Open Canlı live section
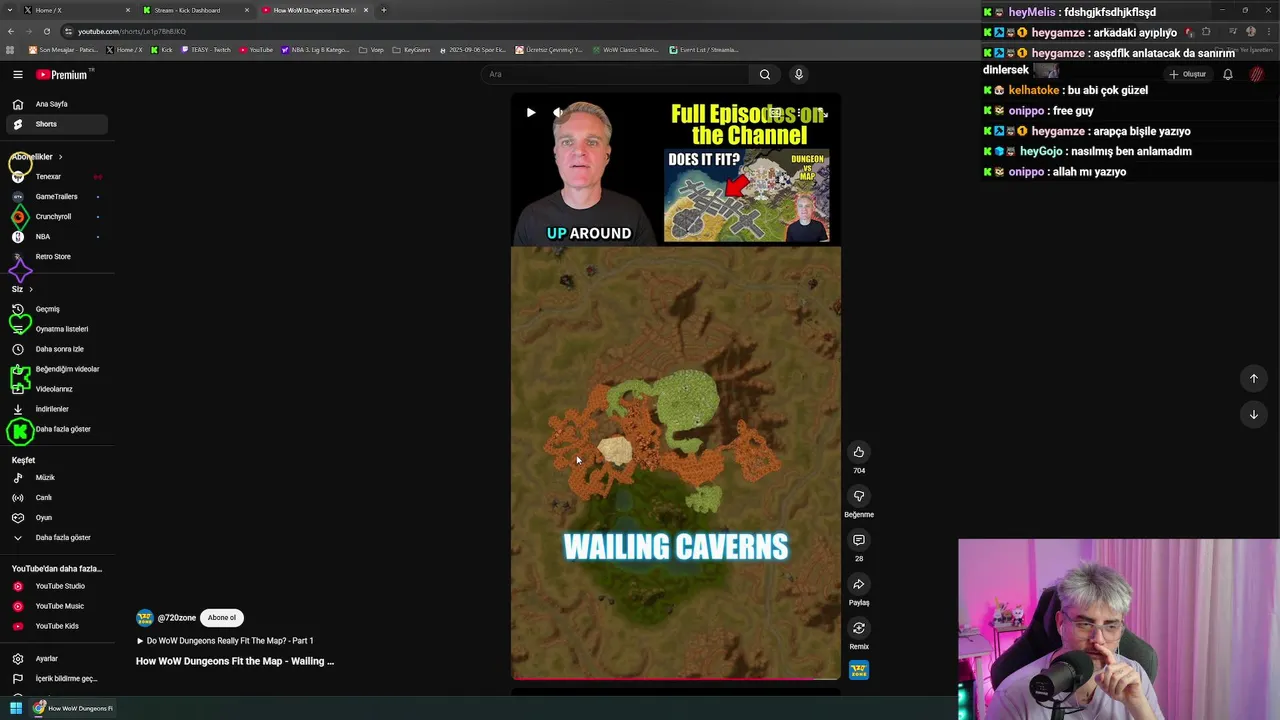Image resolution: width=1280 pixels, height=720 pixels. (x=56, y=498)
